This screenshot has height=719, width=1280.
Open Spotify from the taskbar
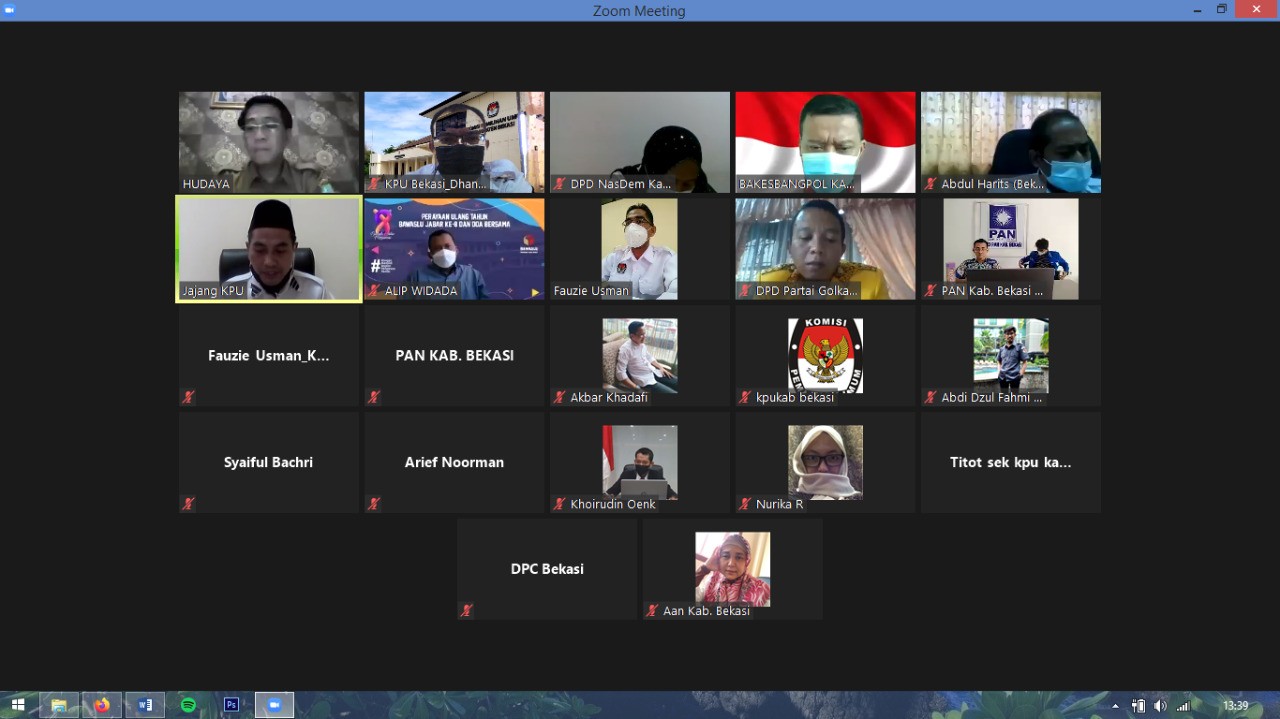tap(188, 705)
